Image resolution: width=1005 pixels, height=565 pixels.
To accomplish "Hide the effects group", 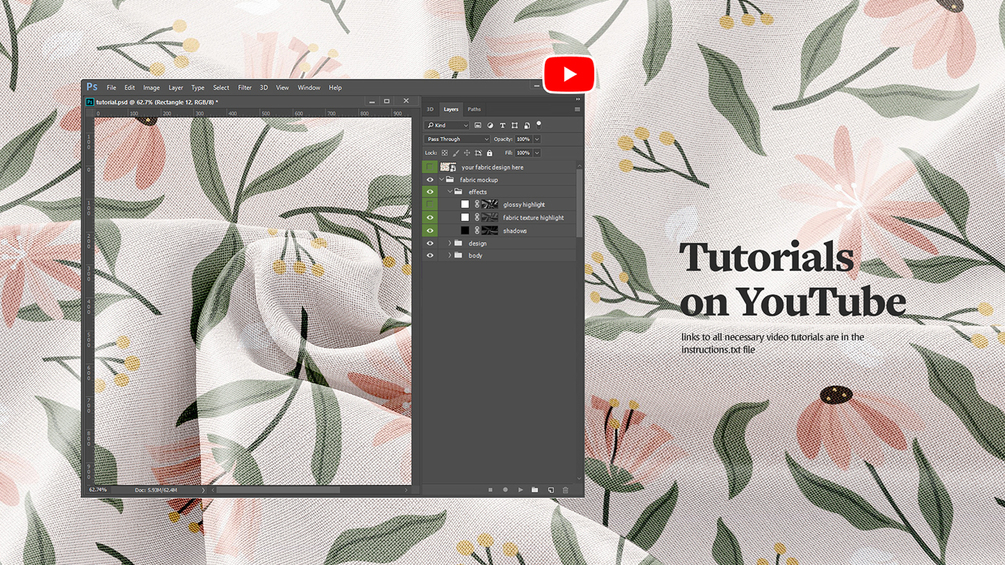I will point(429,192).
